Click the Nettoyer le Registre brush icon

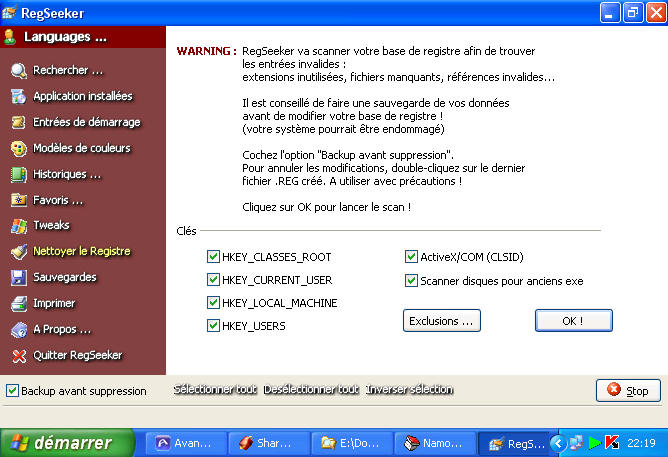click(x=19, y=252)
